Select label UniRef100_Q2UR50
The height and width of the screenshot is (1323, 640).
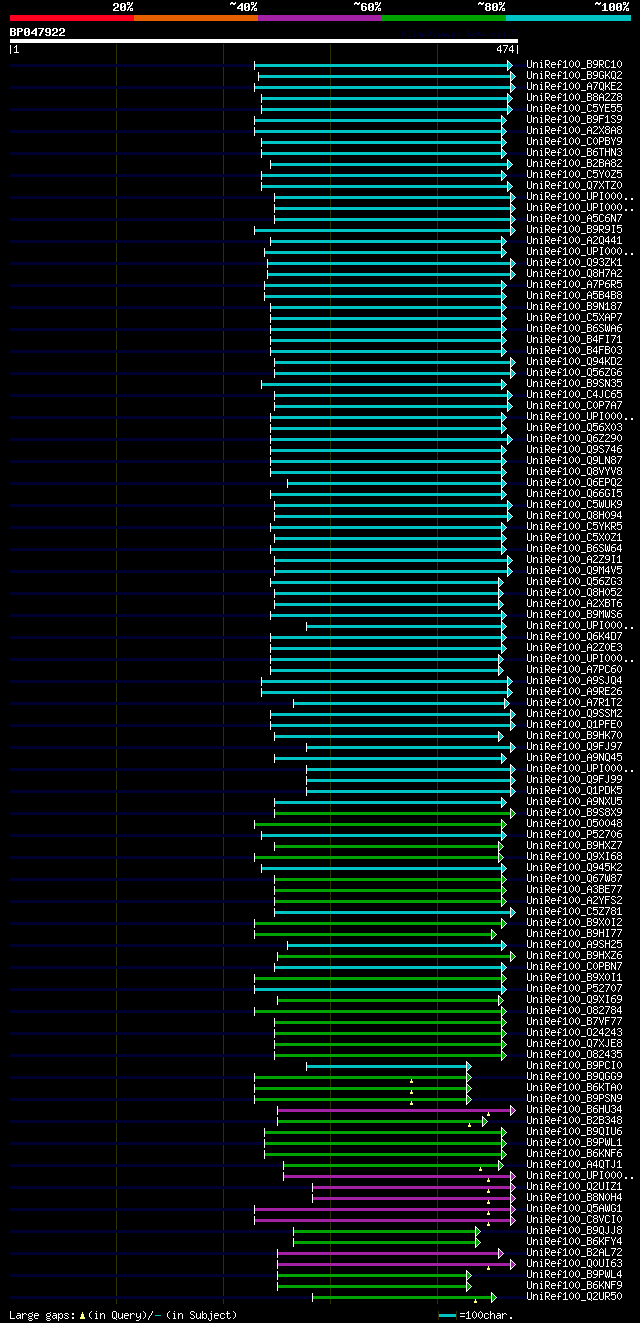[574, 1297]
